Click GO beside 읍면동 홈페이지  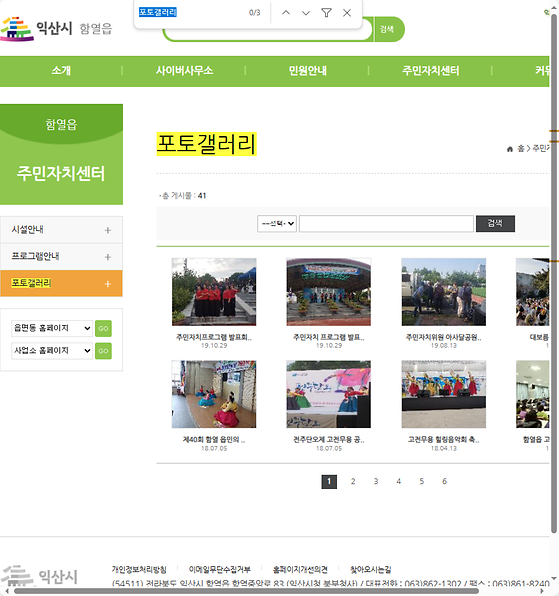tap(103, 328)
